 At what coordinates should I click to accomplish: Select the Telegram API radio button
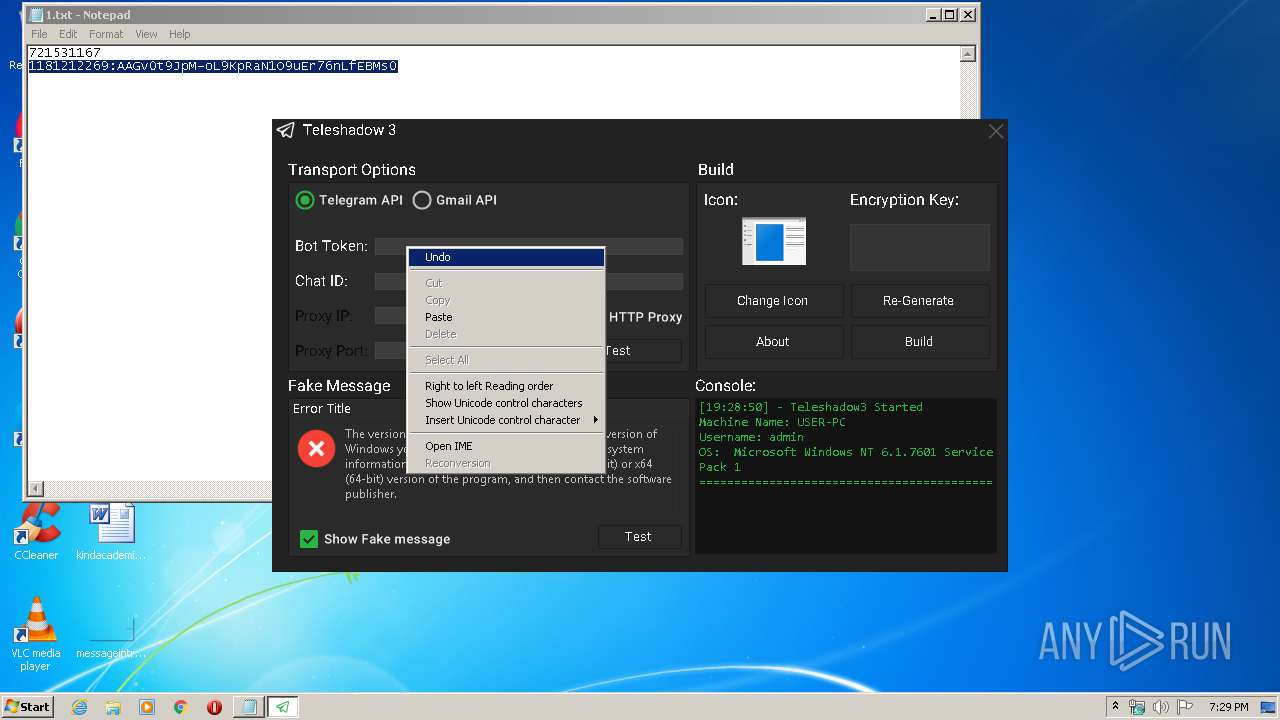305,200
